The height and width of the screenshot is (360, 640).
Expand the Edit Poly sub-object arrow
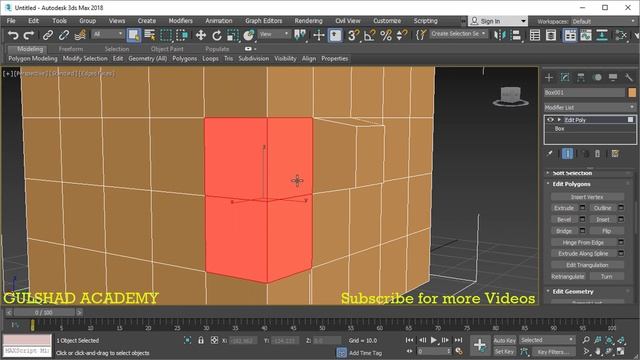point(559,120)
